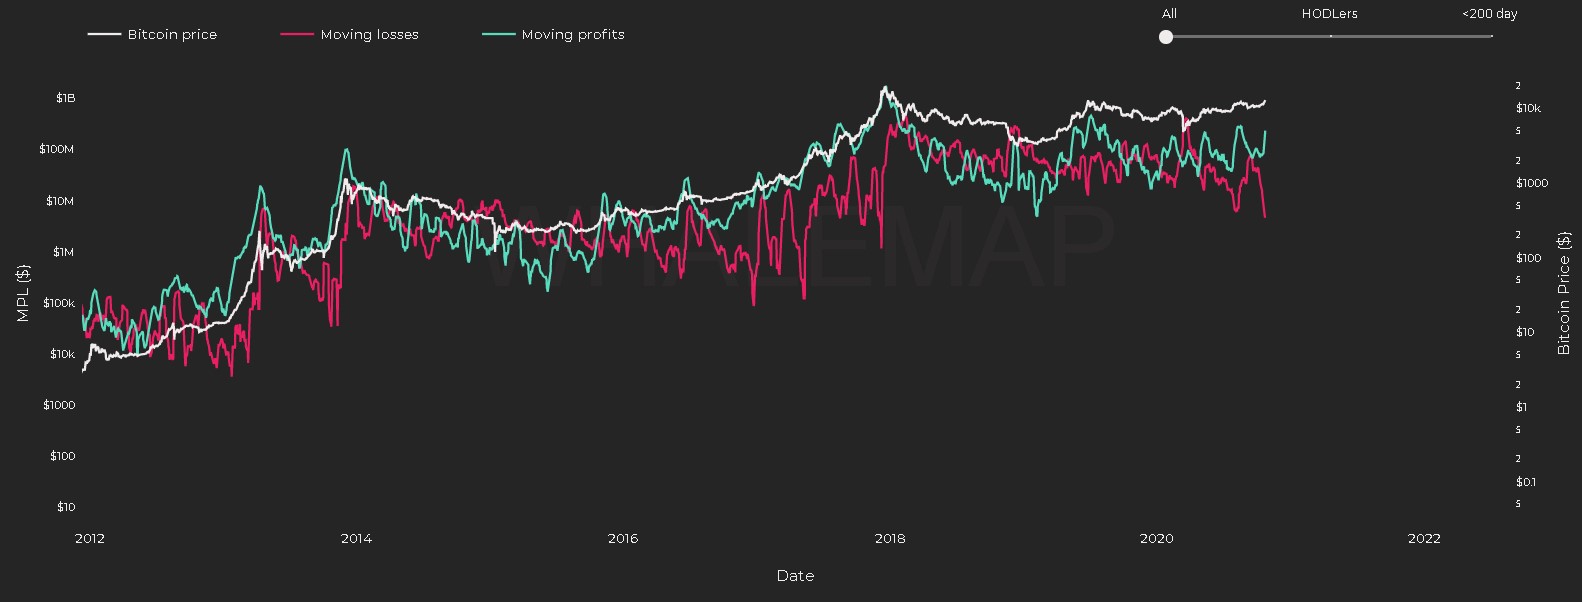Select the All slider label
This screenshot has width=1582, height=602.
pyautogui.click(x=1169, y=14)
